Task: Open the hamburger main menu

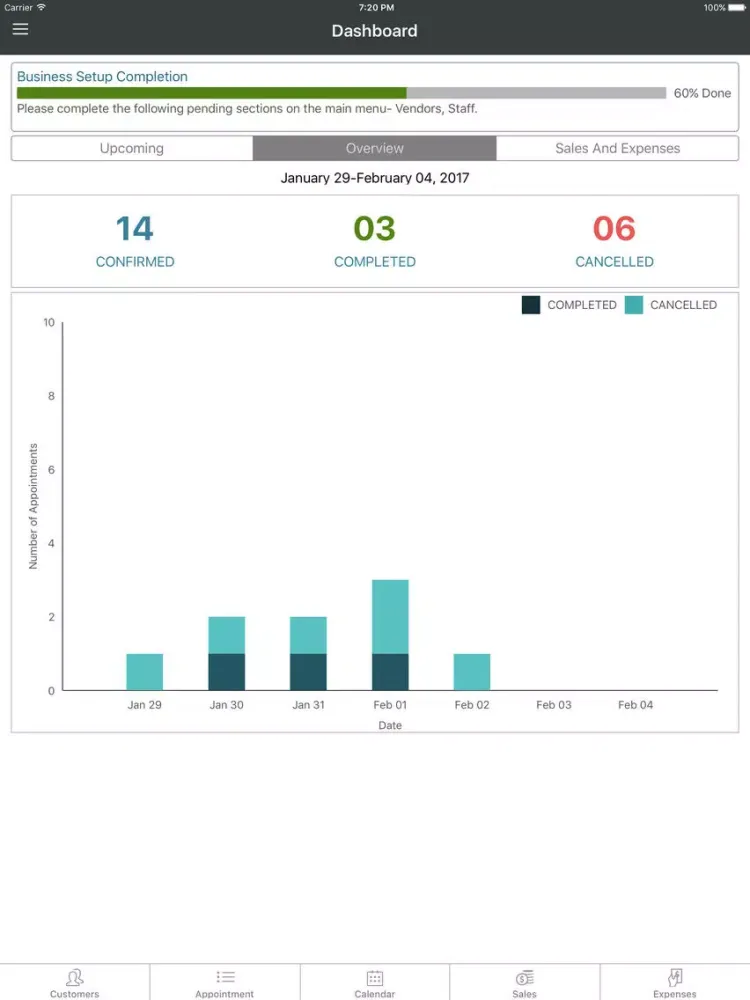Action: click(20, 29)
